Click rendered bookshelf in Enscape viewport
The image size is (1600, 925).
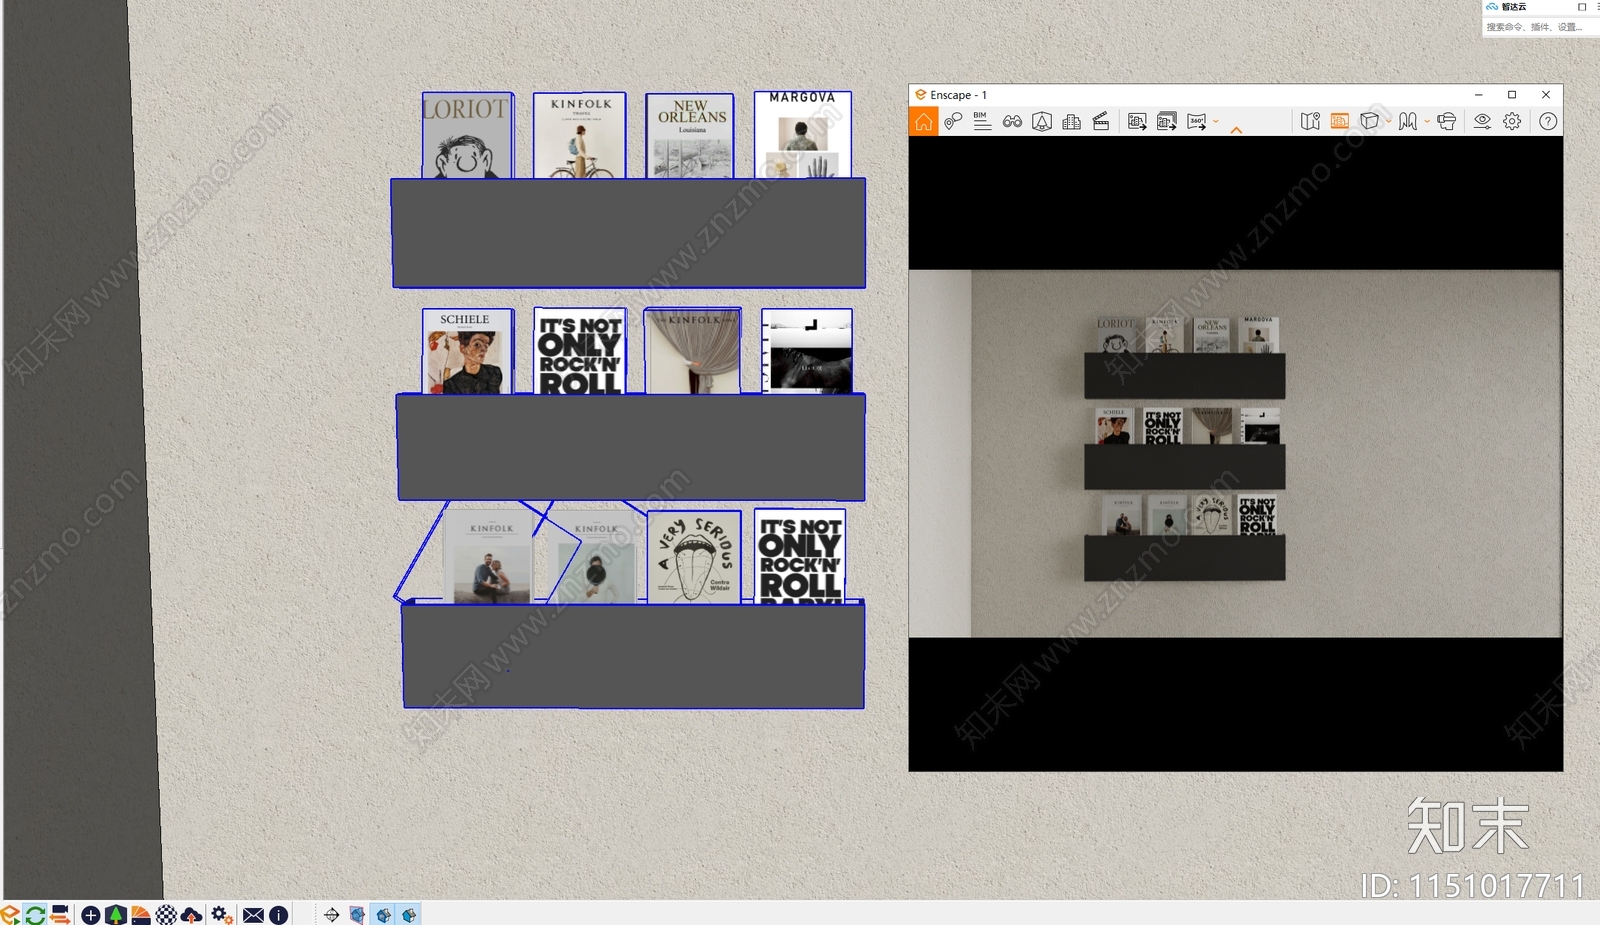[x=1185, y=447]
